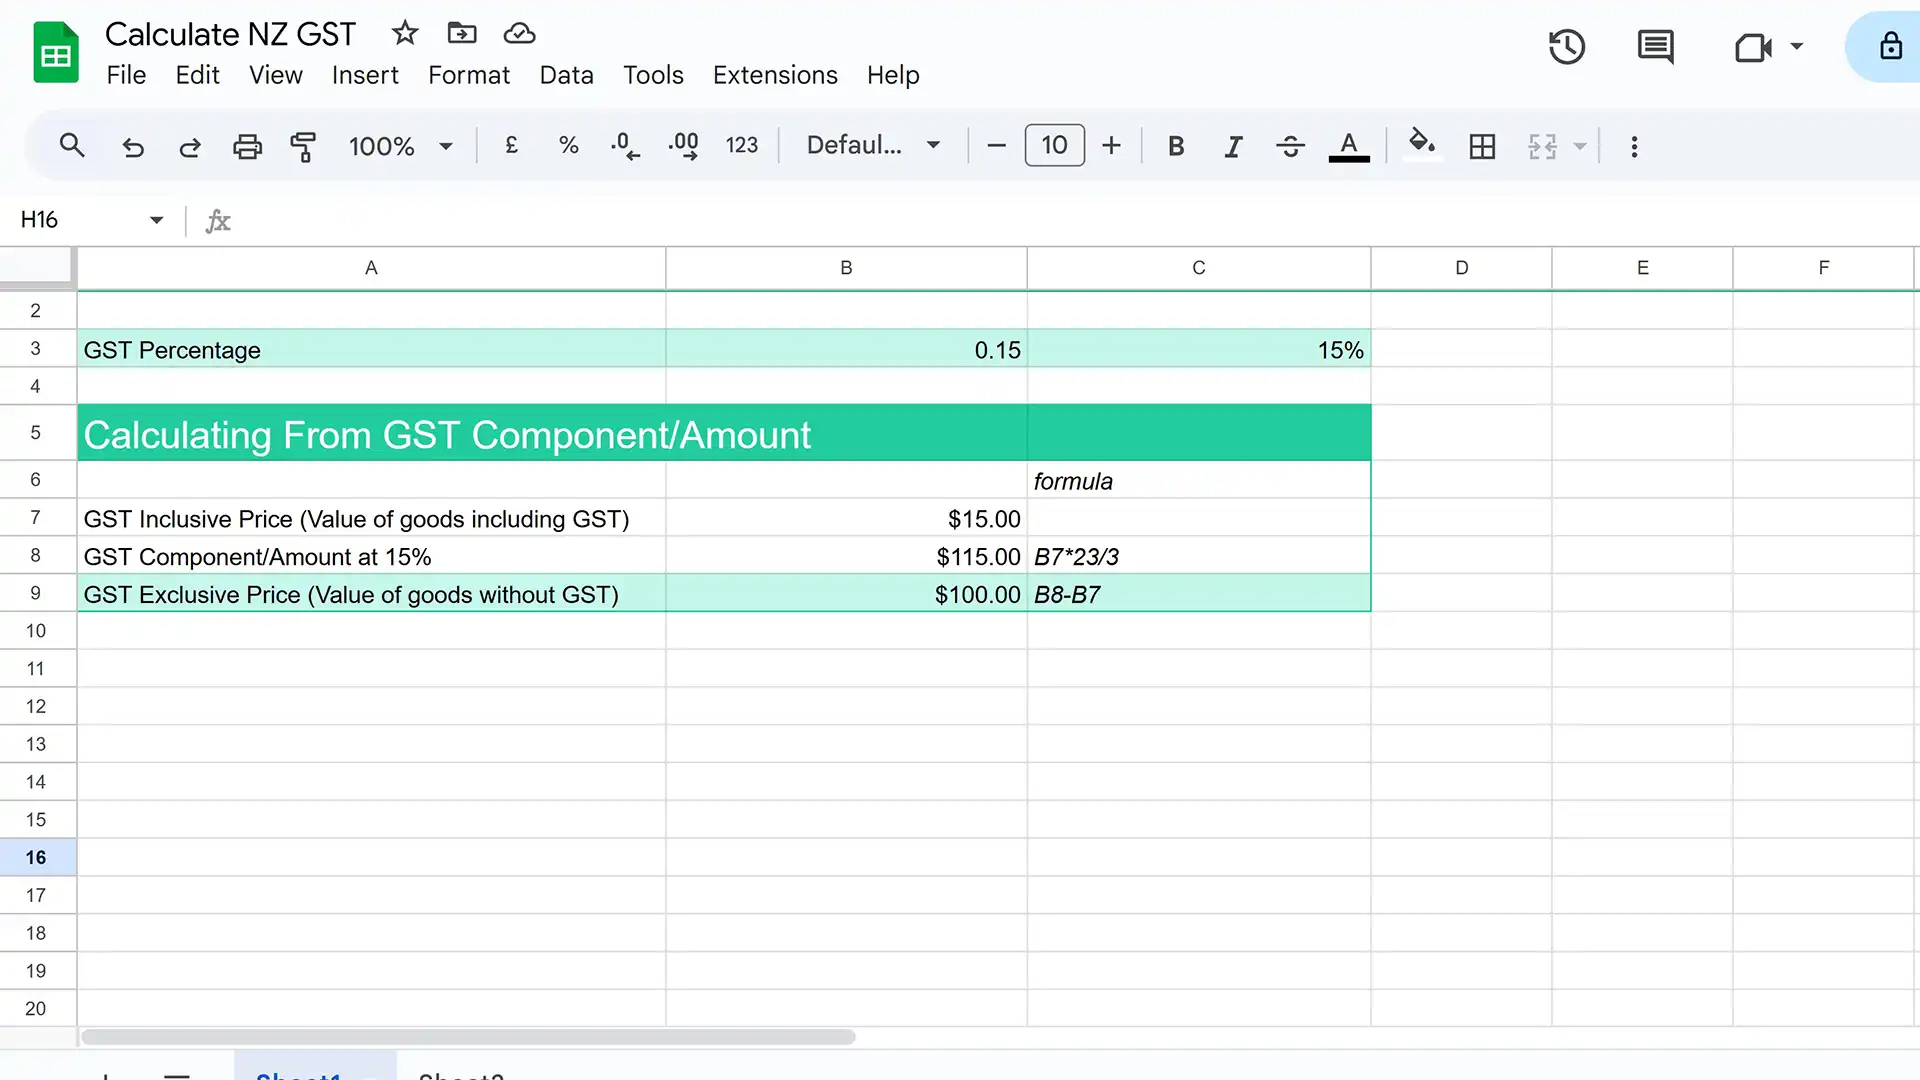The width and height of the screenshot is (1920, 1080).
Task: Decrease font size with minus button
Action: (996, 146)
